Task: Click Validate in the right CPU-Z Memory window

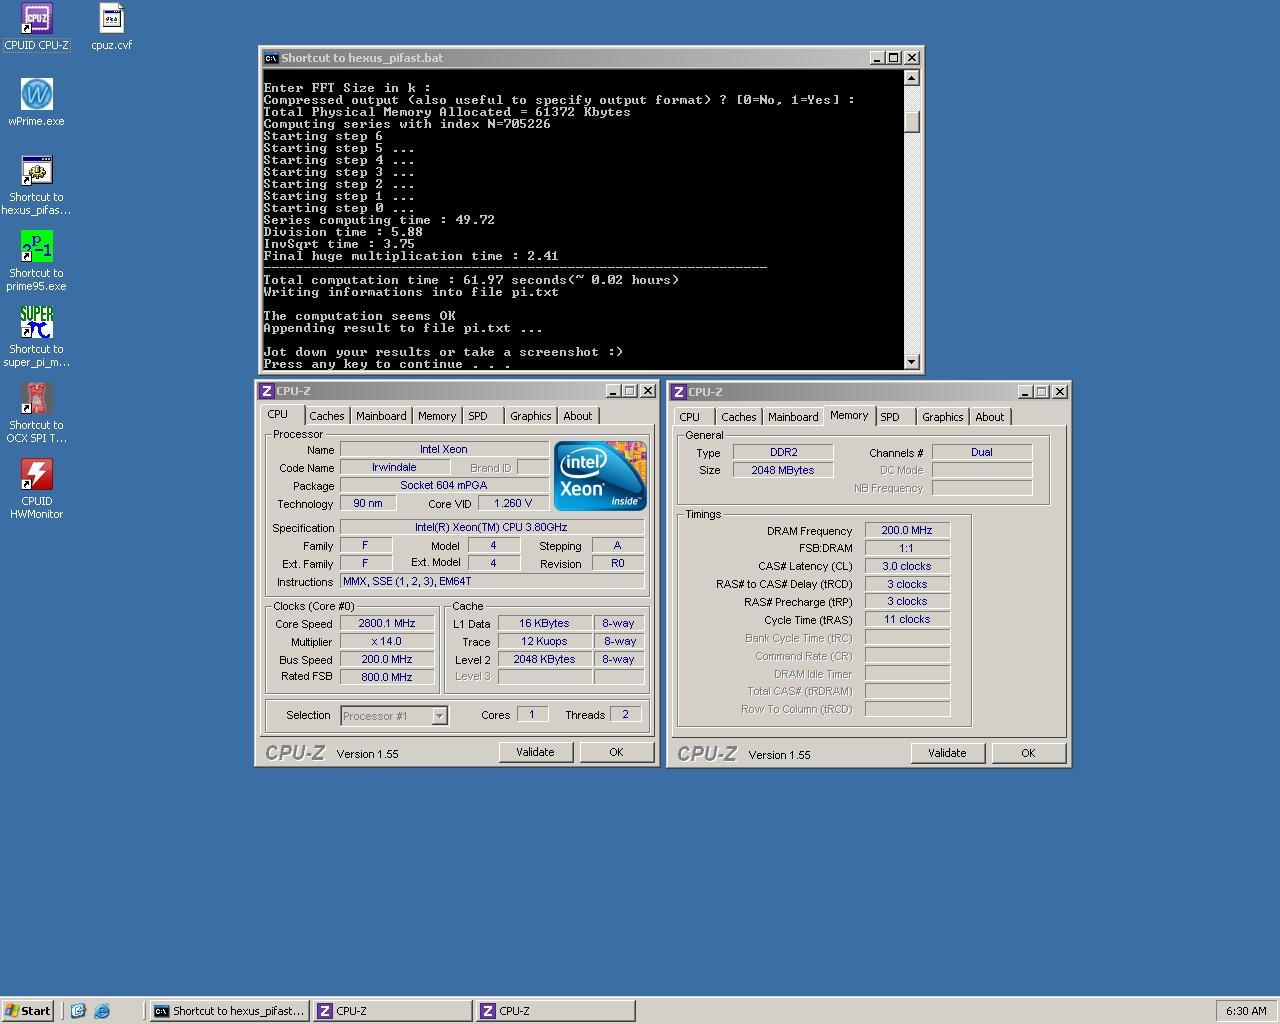Action: pos(947,753)
